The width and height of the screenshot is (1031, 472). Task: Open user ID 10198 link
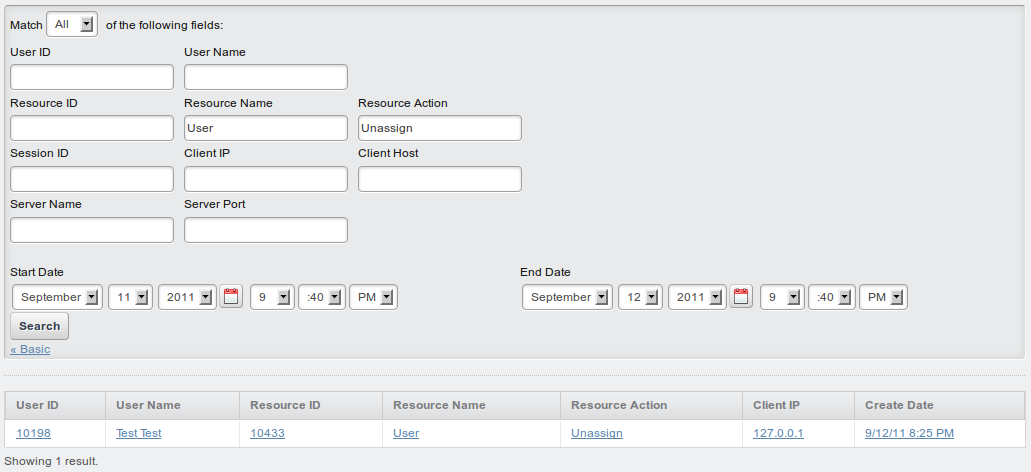pyautogui.click(x=34, y=433)
